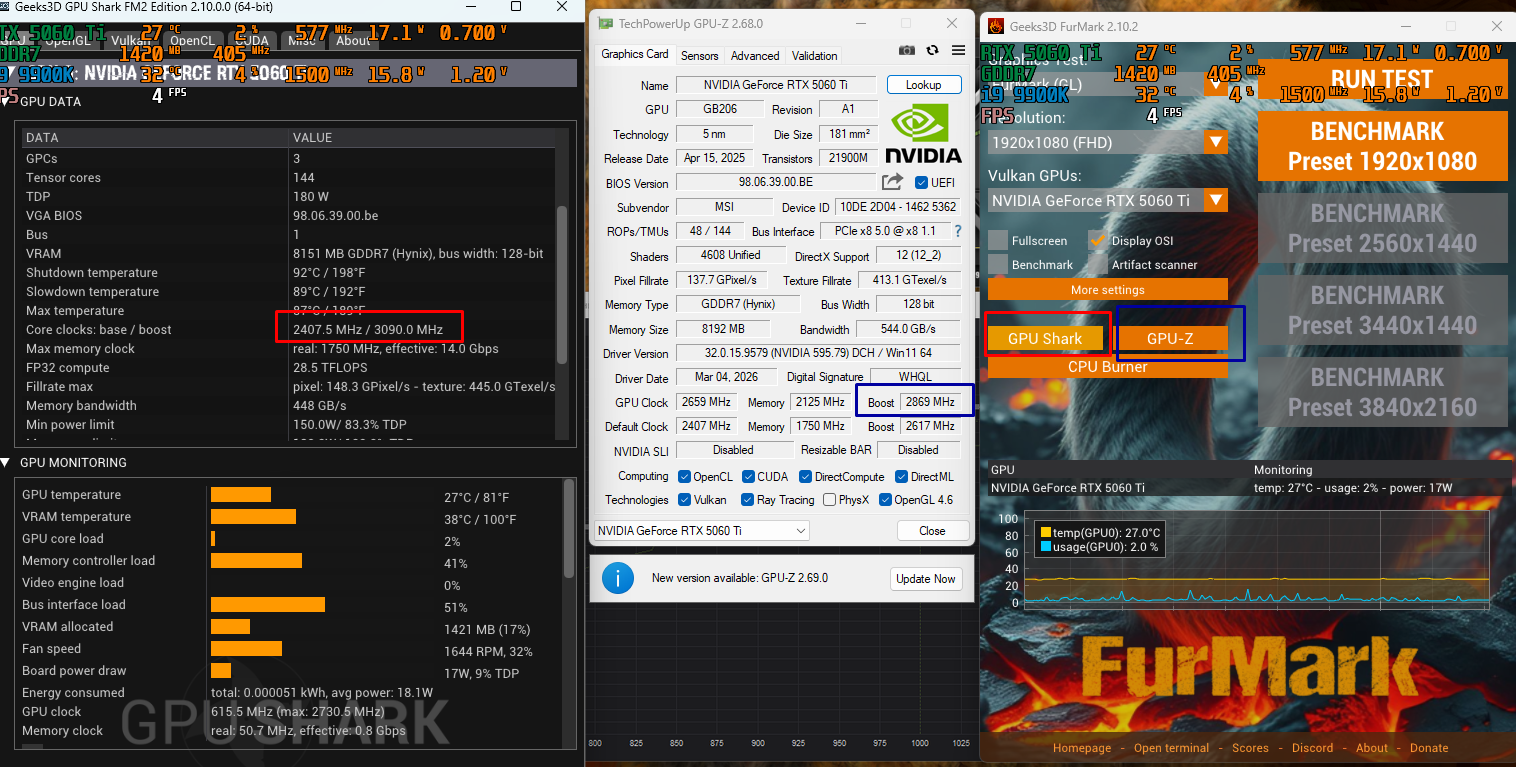Viewport: 1516px width, 767px height.
Task: Click the blue info icon in update bar
Action: pyautogui.click(x=618, y=578)
